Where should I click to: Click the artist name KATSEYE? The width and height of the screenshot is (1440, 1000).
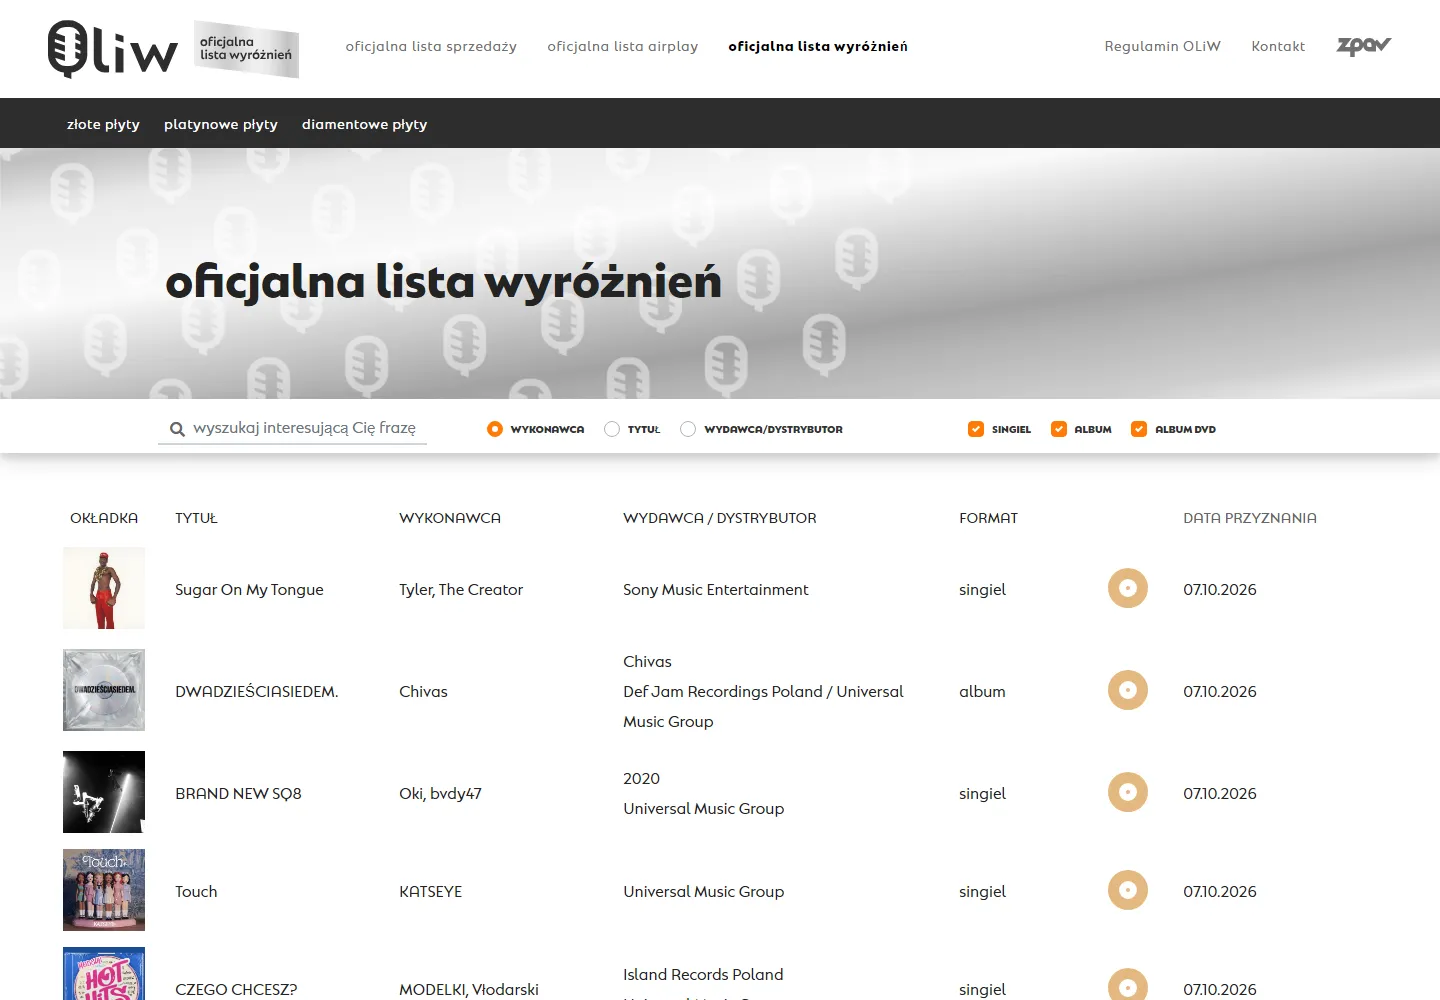pyautogui.click(x=431, y=892)
